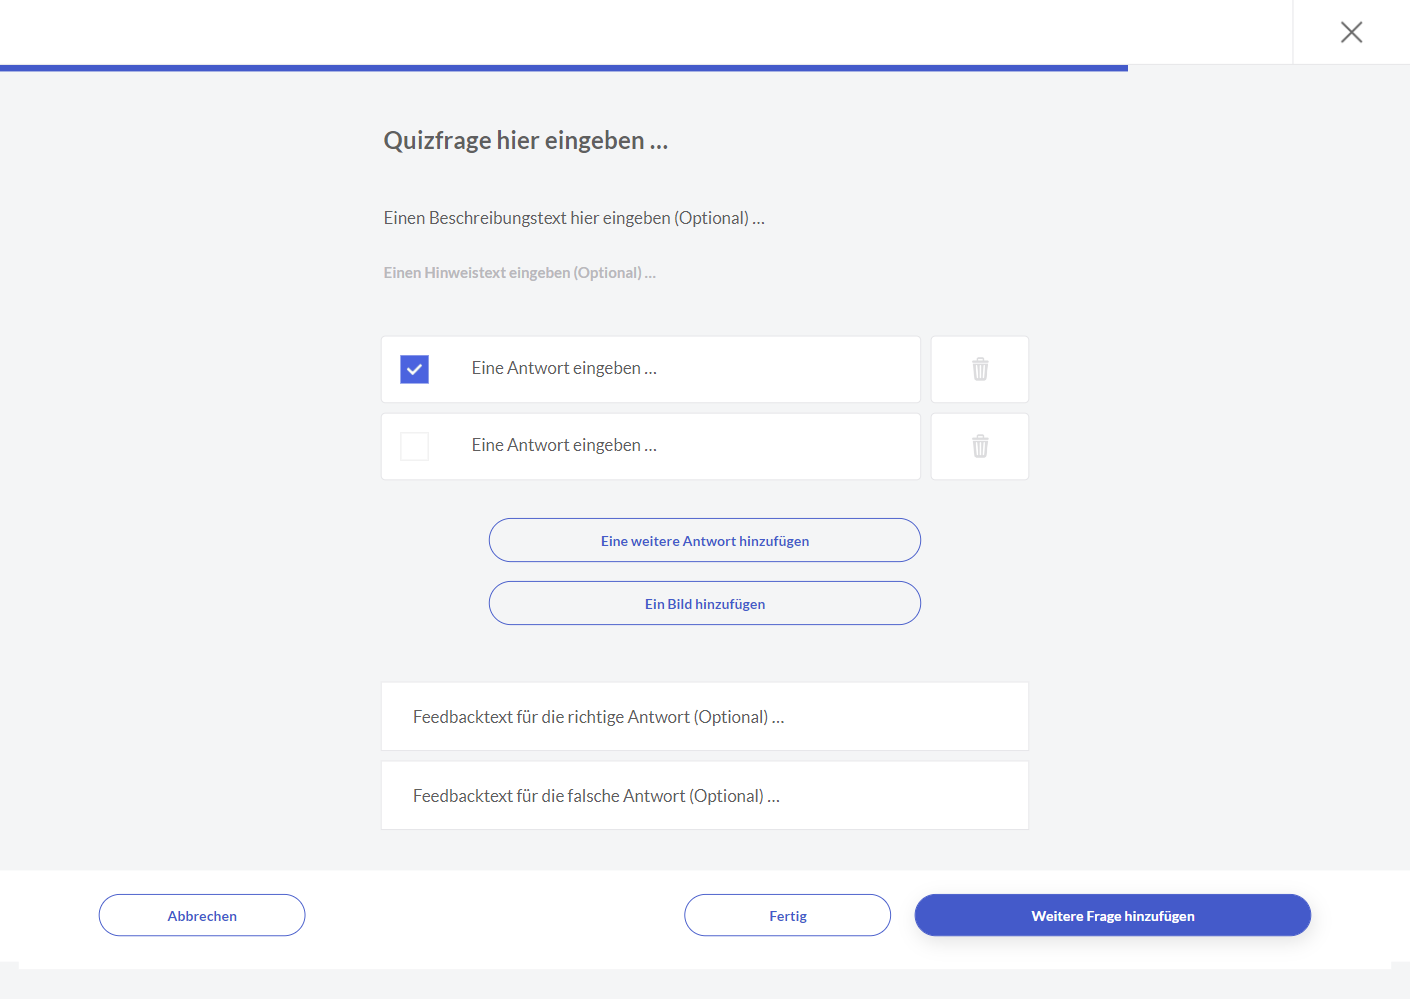Enter feedback text for the richtige Antwort
This screenshot has width=1410, height=999.
point(704,717)
